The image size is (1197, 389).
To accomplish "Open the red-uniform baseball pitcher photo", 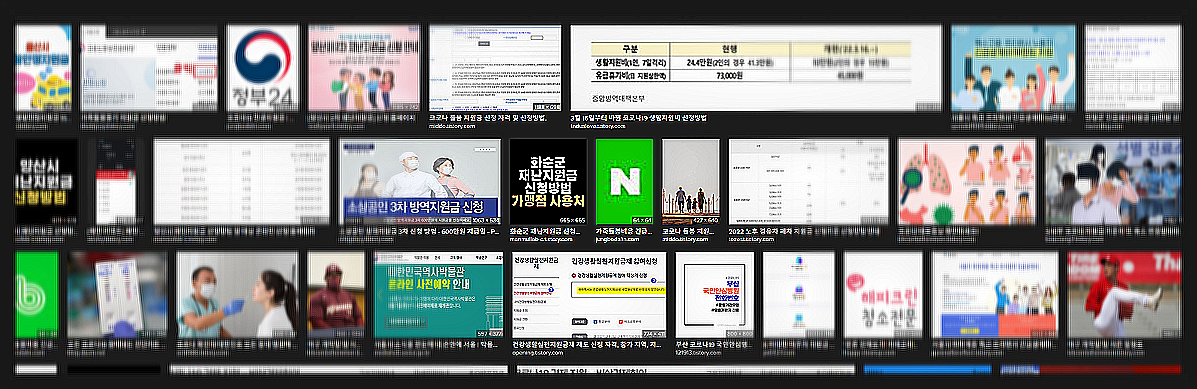I will [1124, 295].
